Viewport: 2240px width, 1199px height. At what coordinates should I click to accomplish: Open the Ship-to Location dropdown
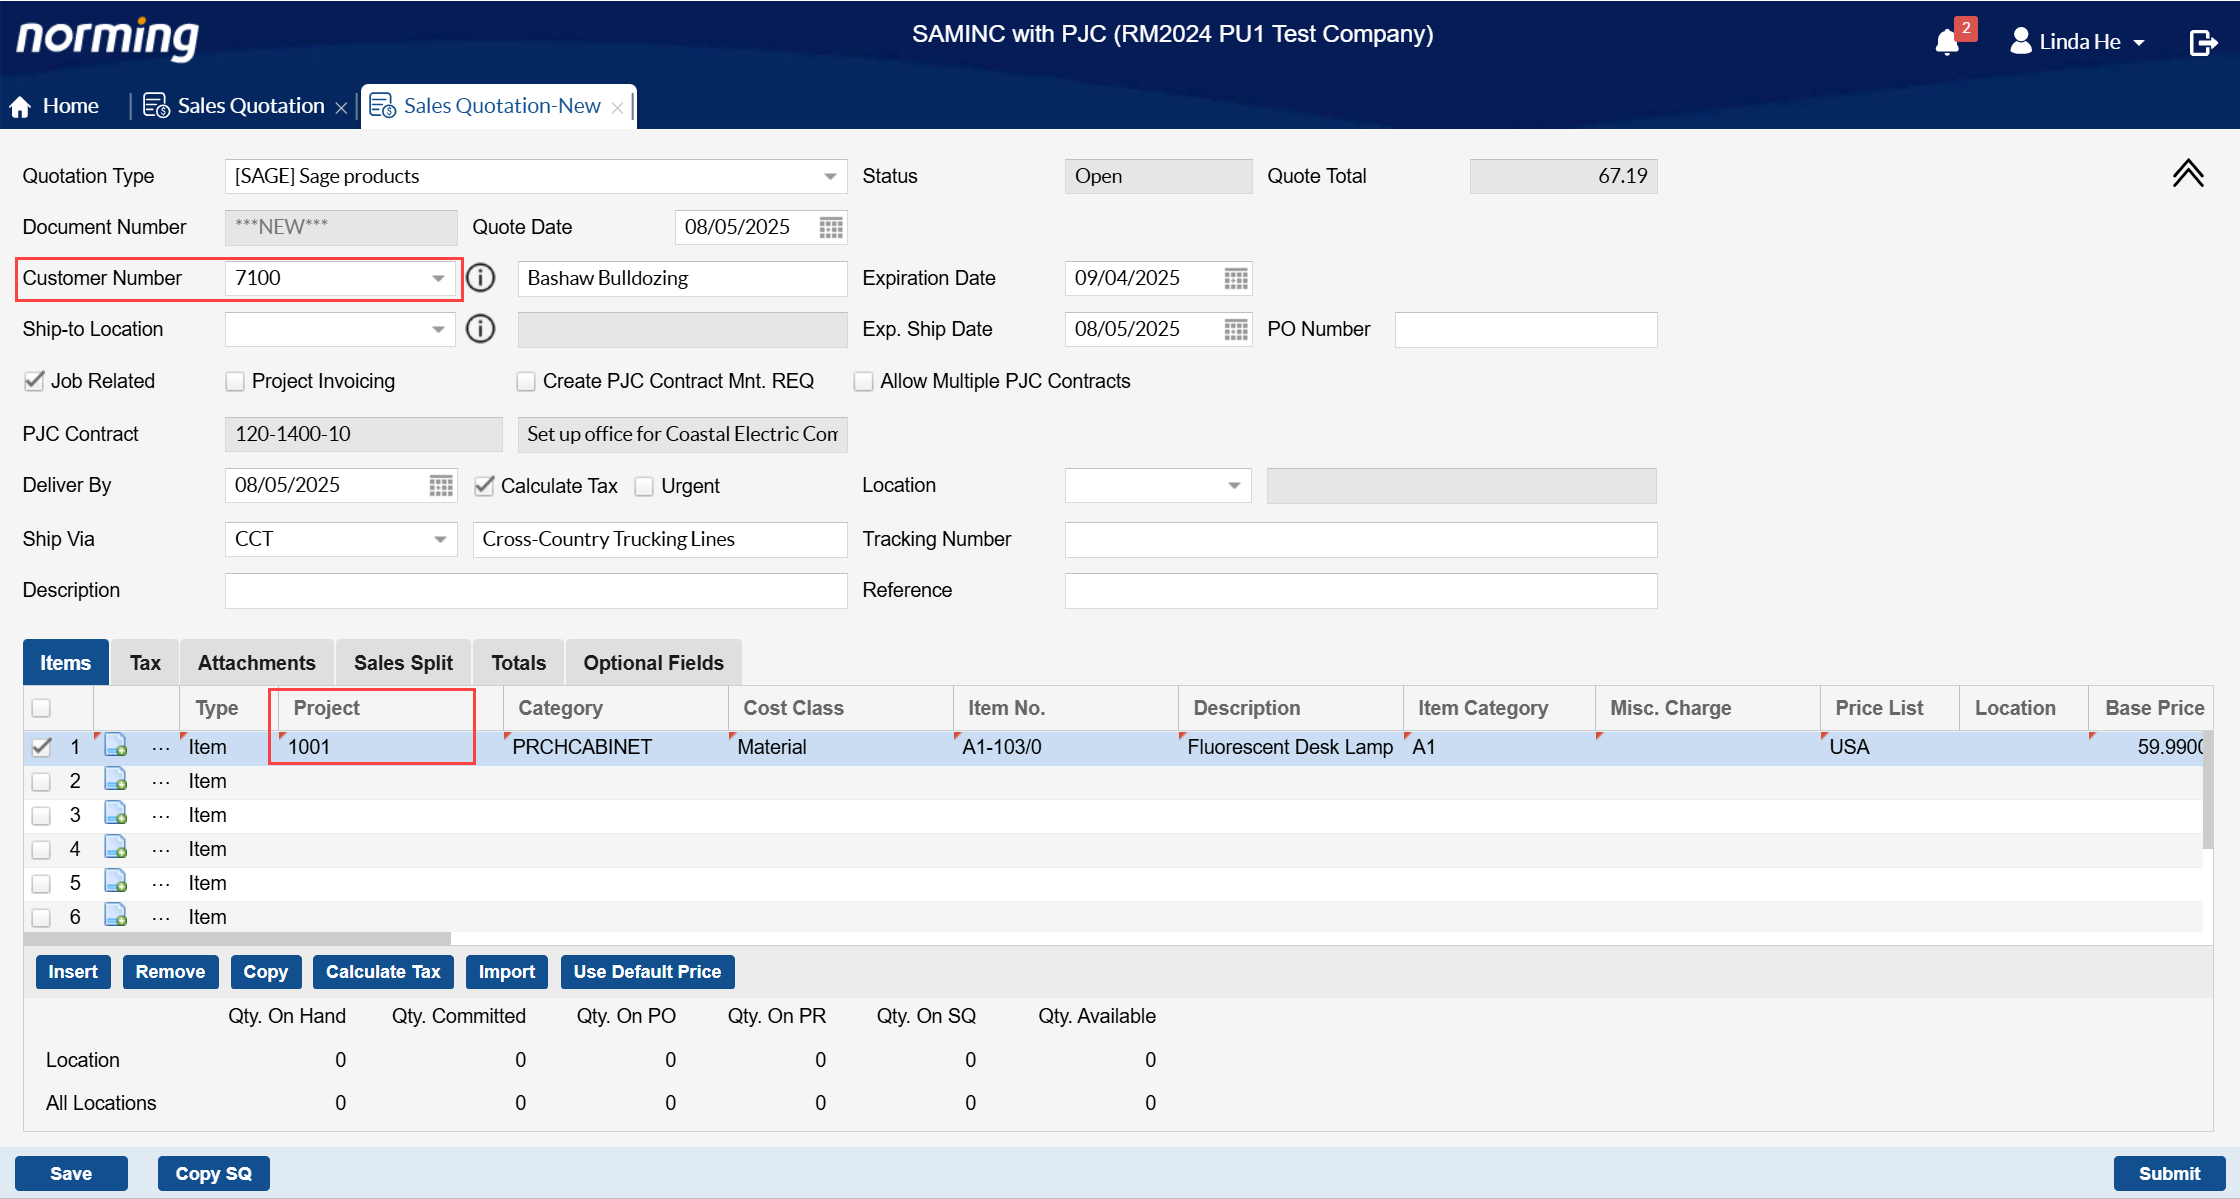click(x=438, y=329)
